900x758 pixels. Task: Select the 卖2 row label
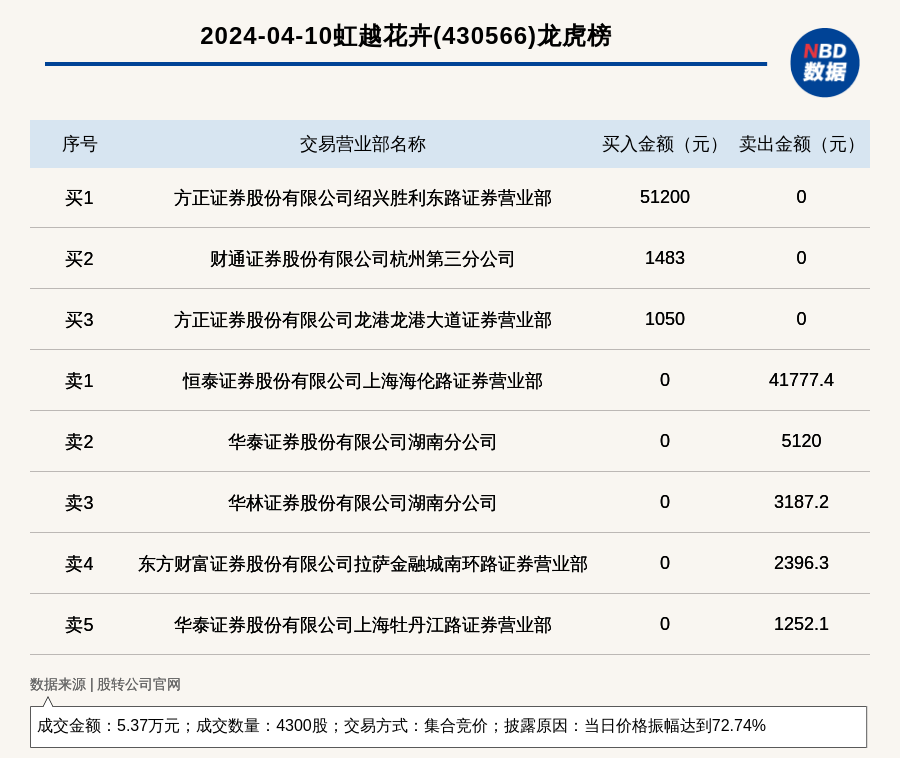pyautogui.click(x=79, y=442)
